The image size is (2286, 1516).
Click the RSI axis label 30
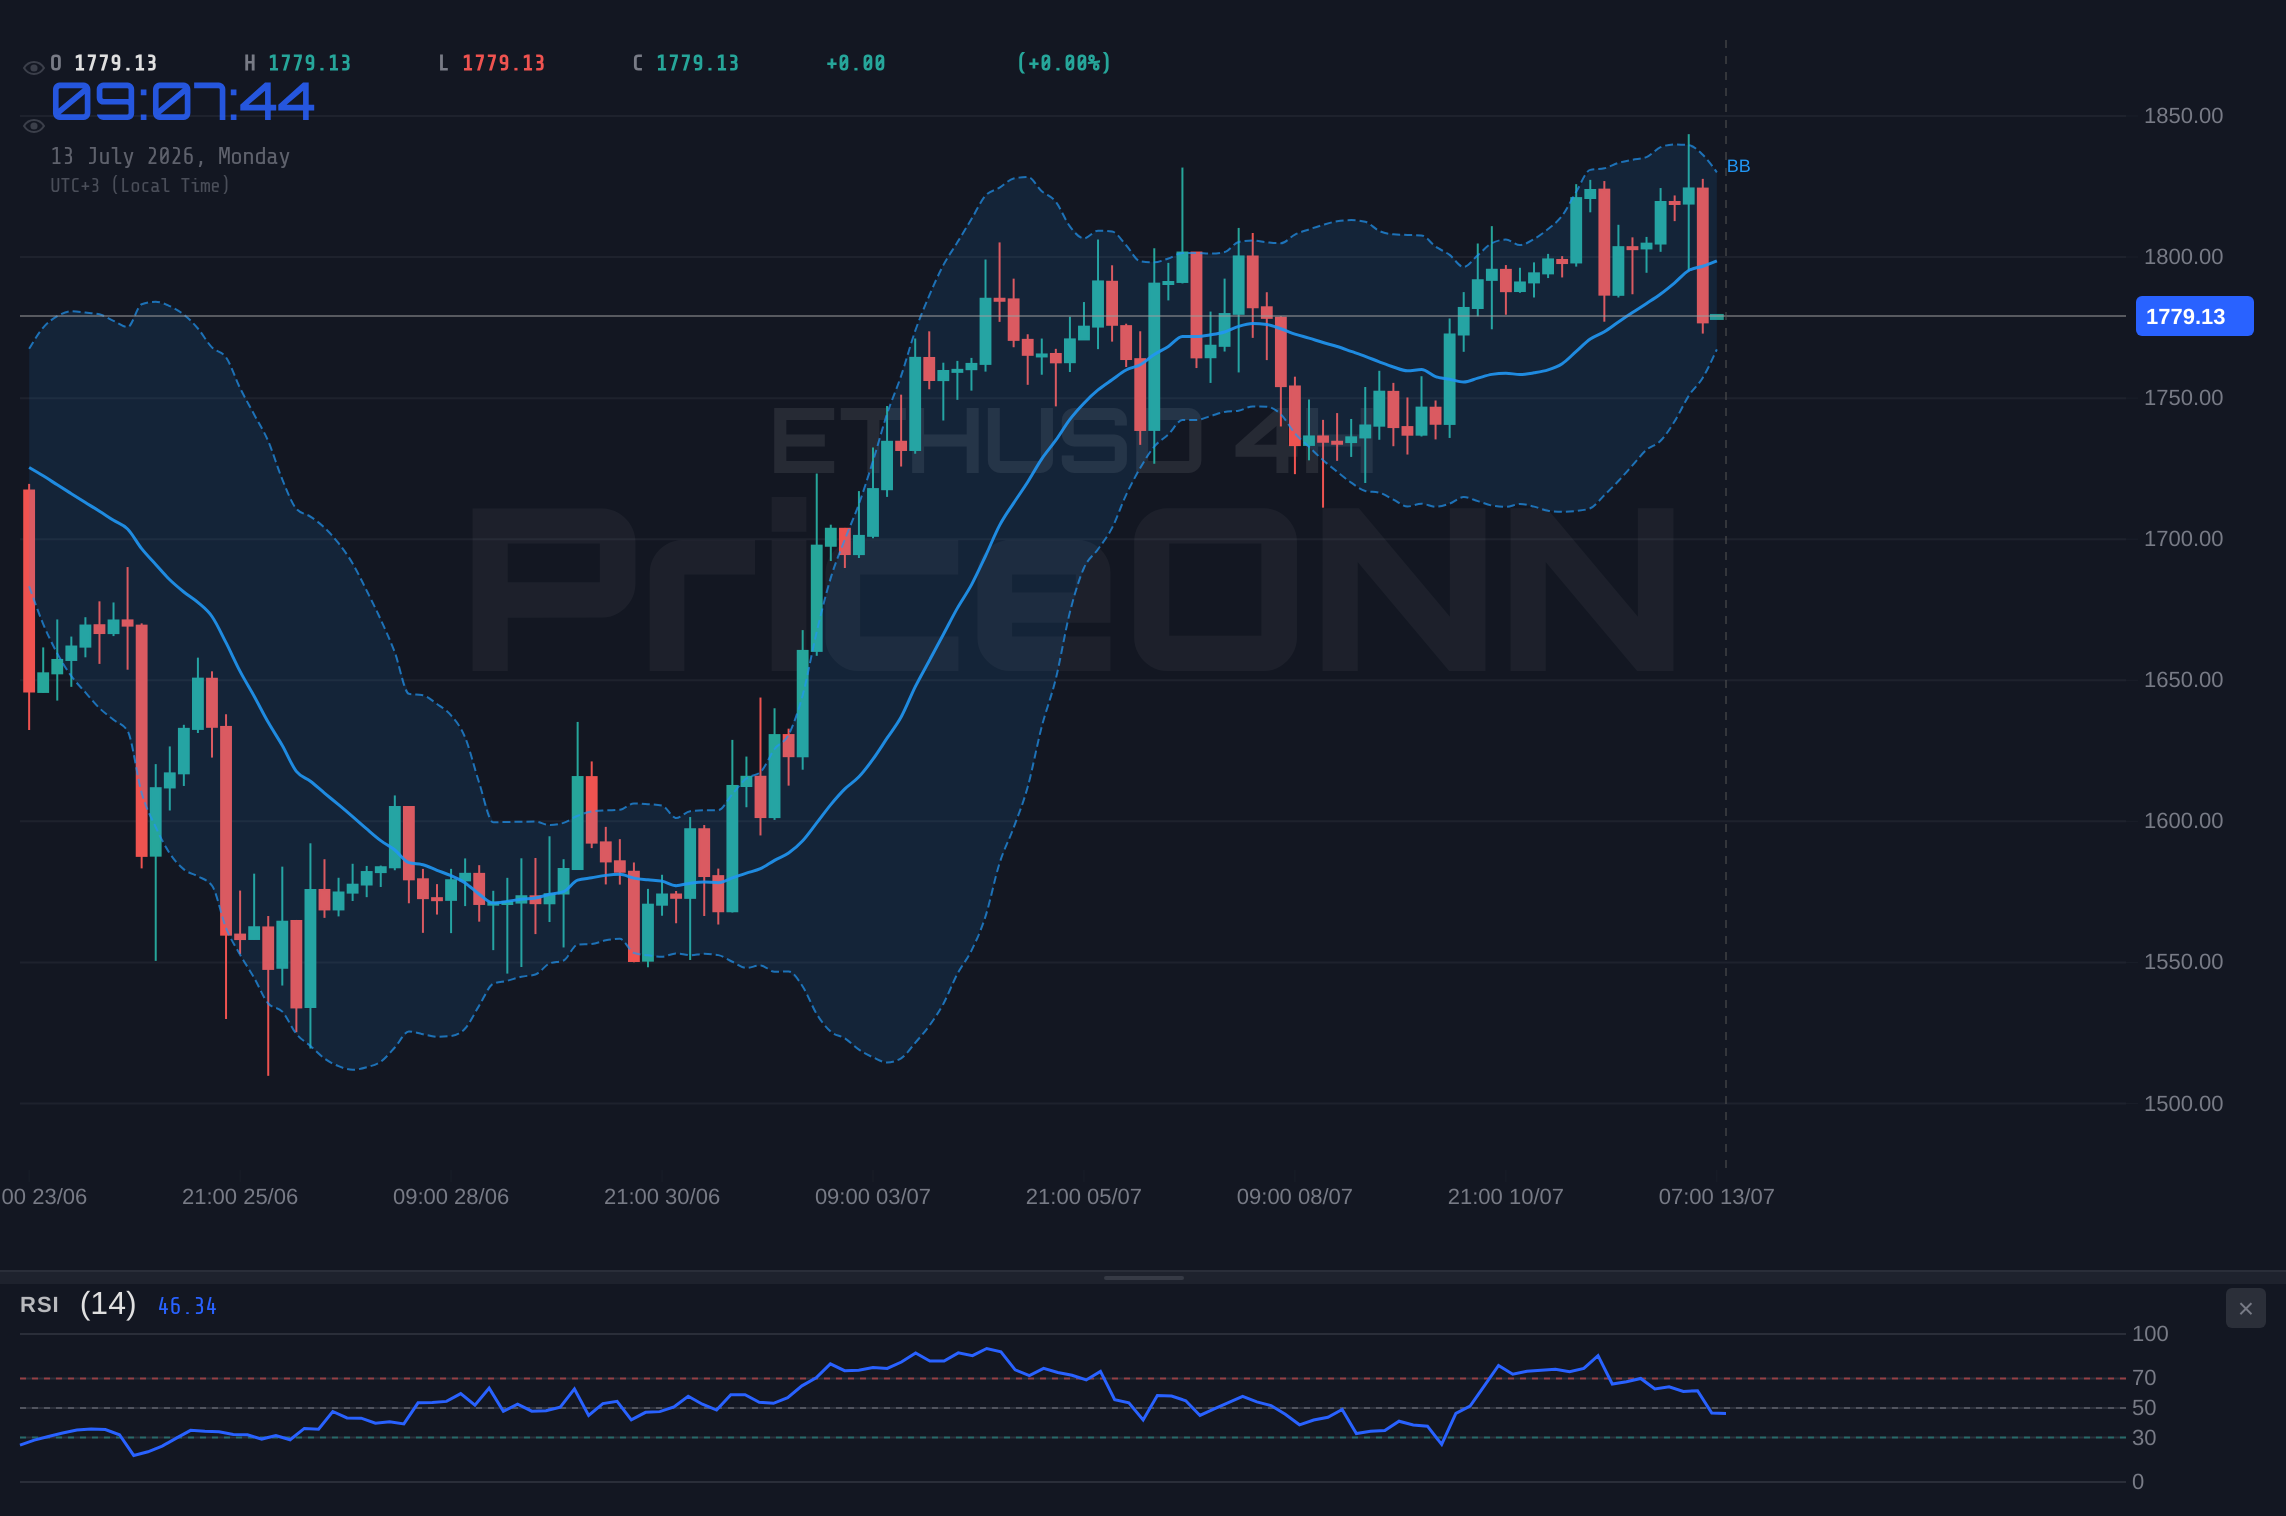point(2144,1438)
